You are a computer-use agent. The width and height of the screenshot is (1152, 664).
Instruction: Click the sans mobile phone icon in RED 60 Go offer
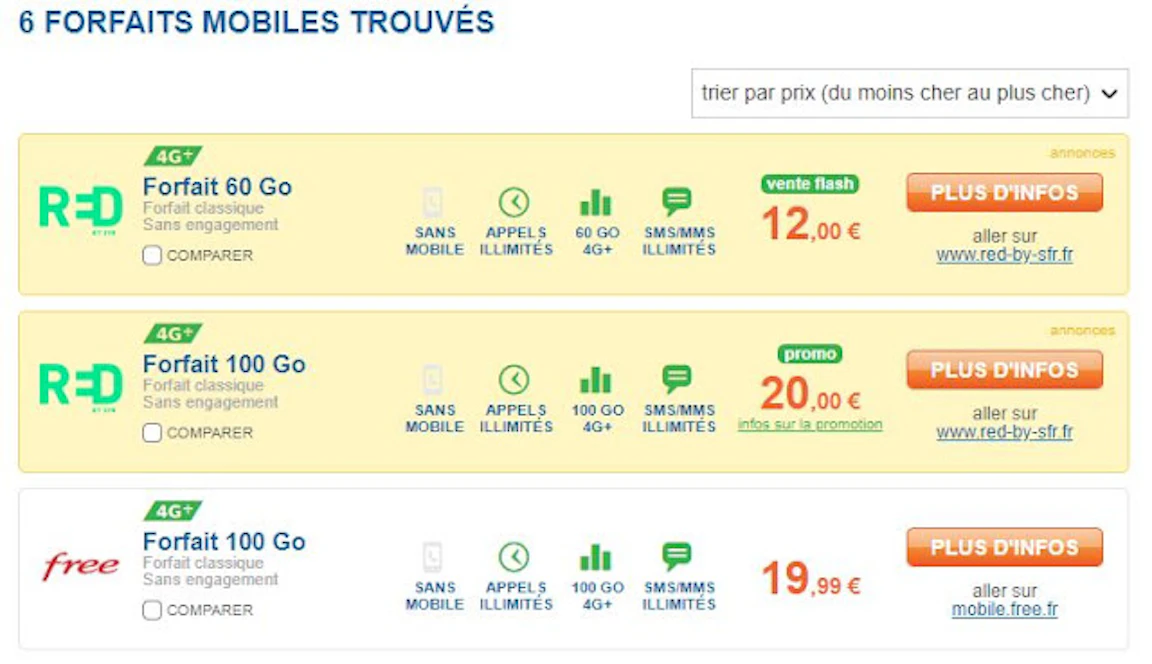click(x=433, y=201)
